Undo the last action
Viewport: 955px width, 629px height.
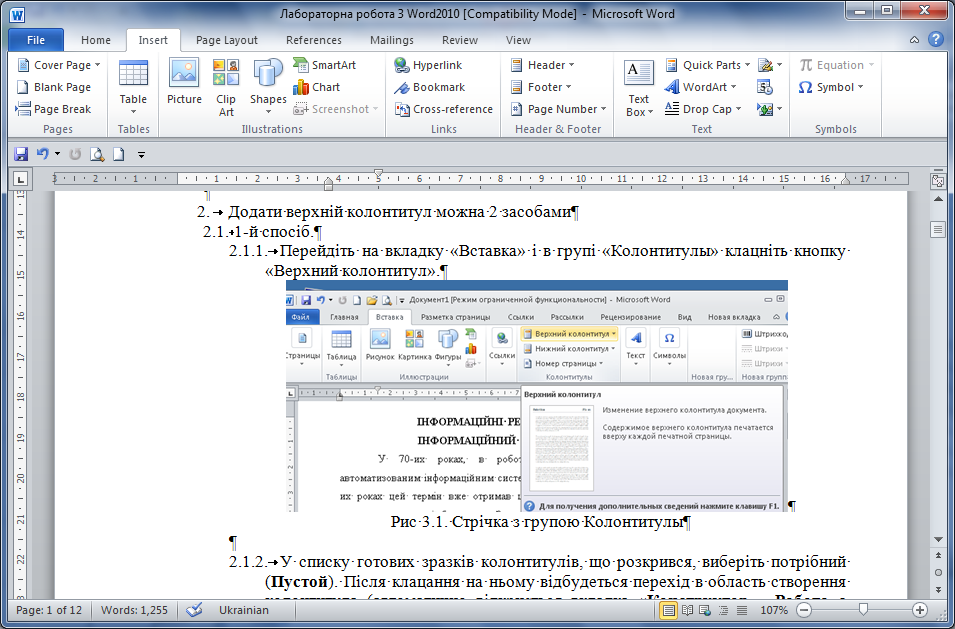pyautogui.click(x=42, y=155)
